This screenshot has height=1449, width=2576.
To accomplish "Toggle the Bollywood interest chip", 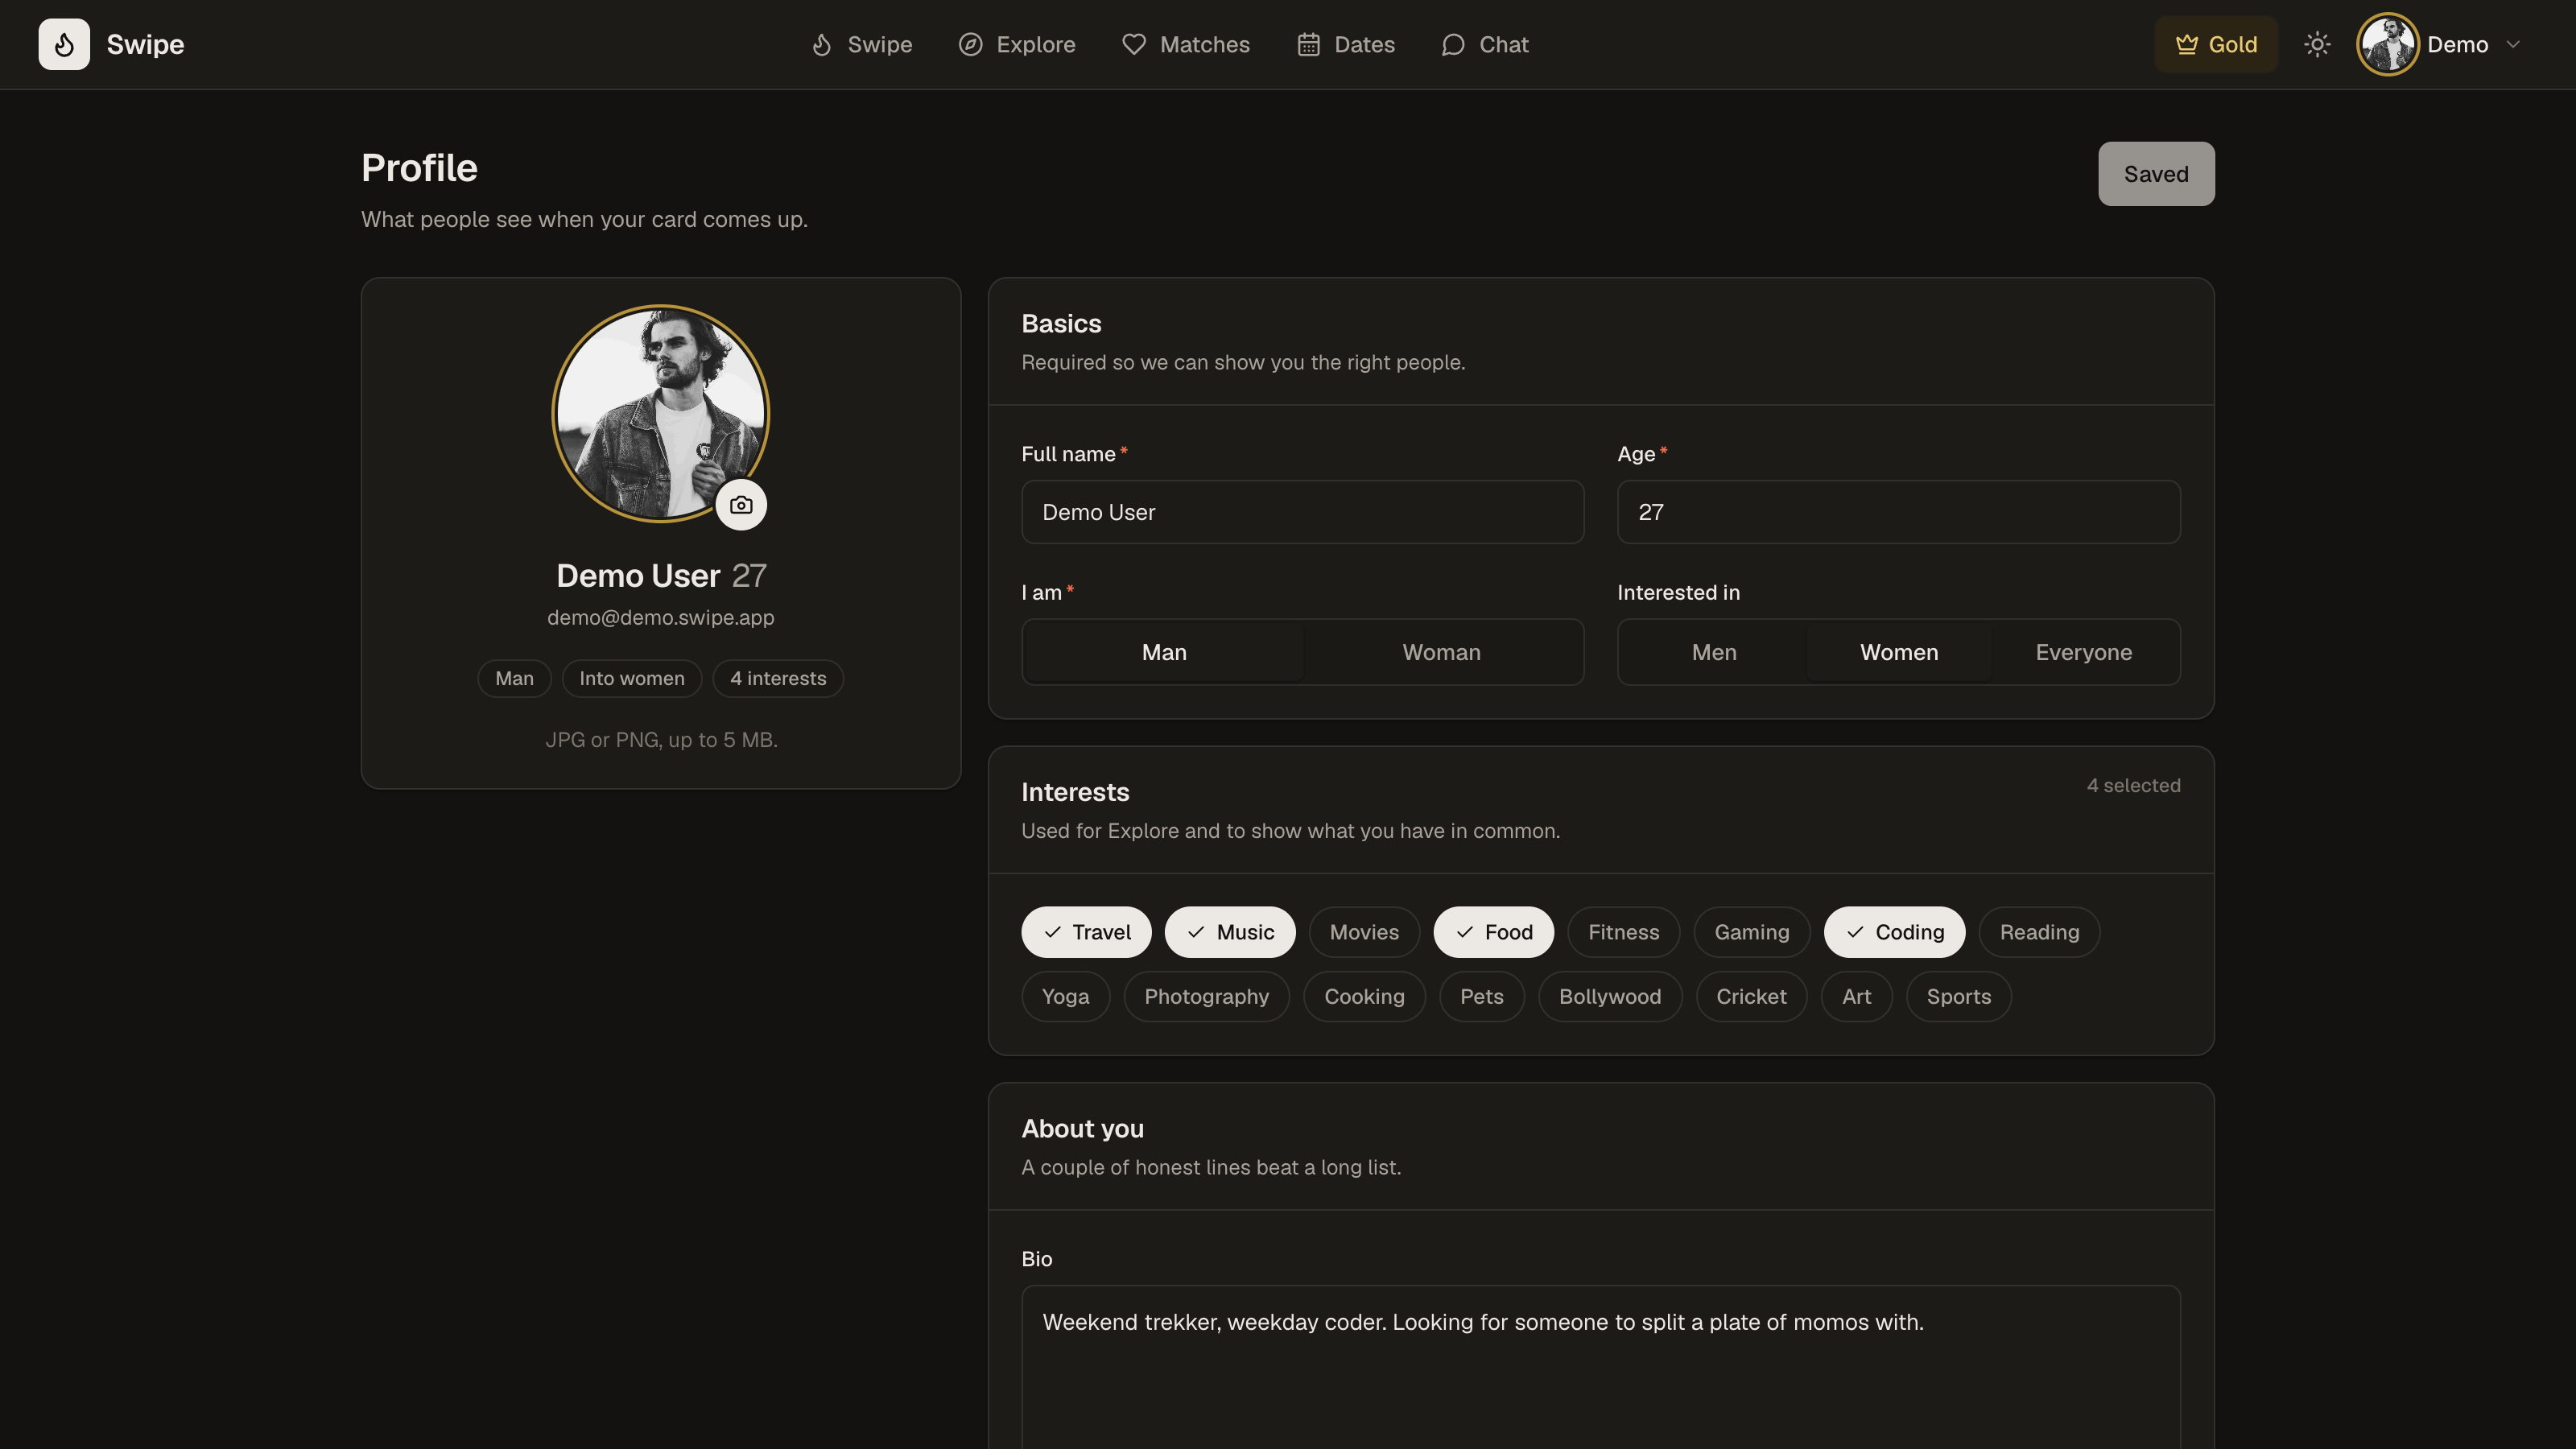I will [x=1610, y=997].
